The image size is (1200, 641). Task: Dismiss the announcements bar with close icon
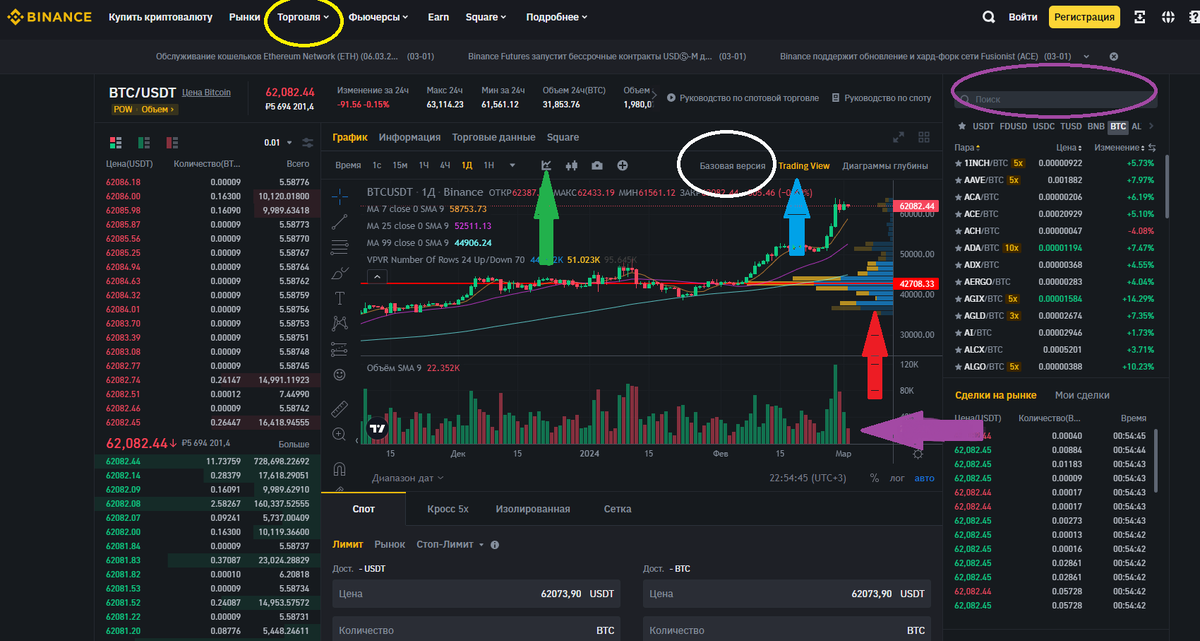[x=1114, y=56]
